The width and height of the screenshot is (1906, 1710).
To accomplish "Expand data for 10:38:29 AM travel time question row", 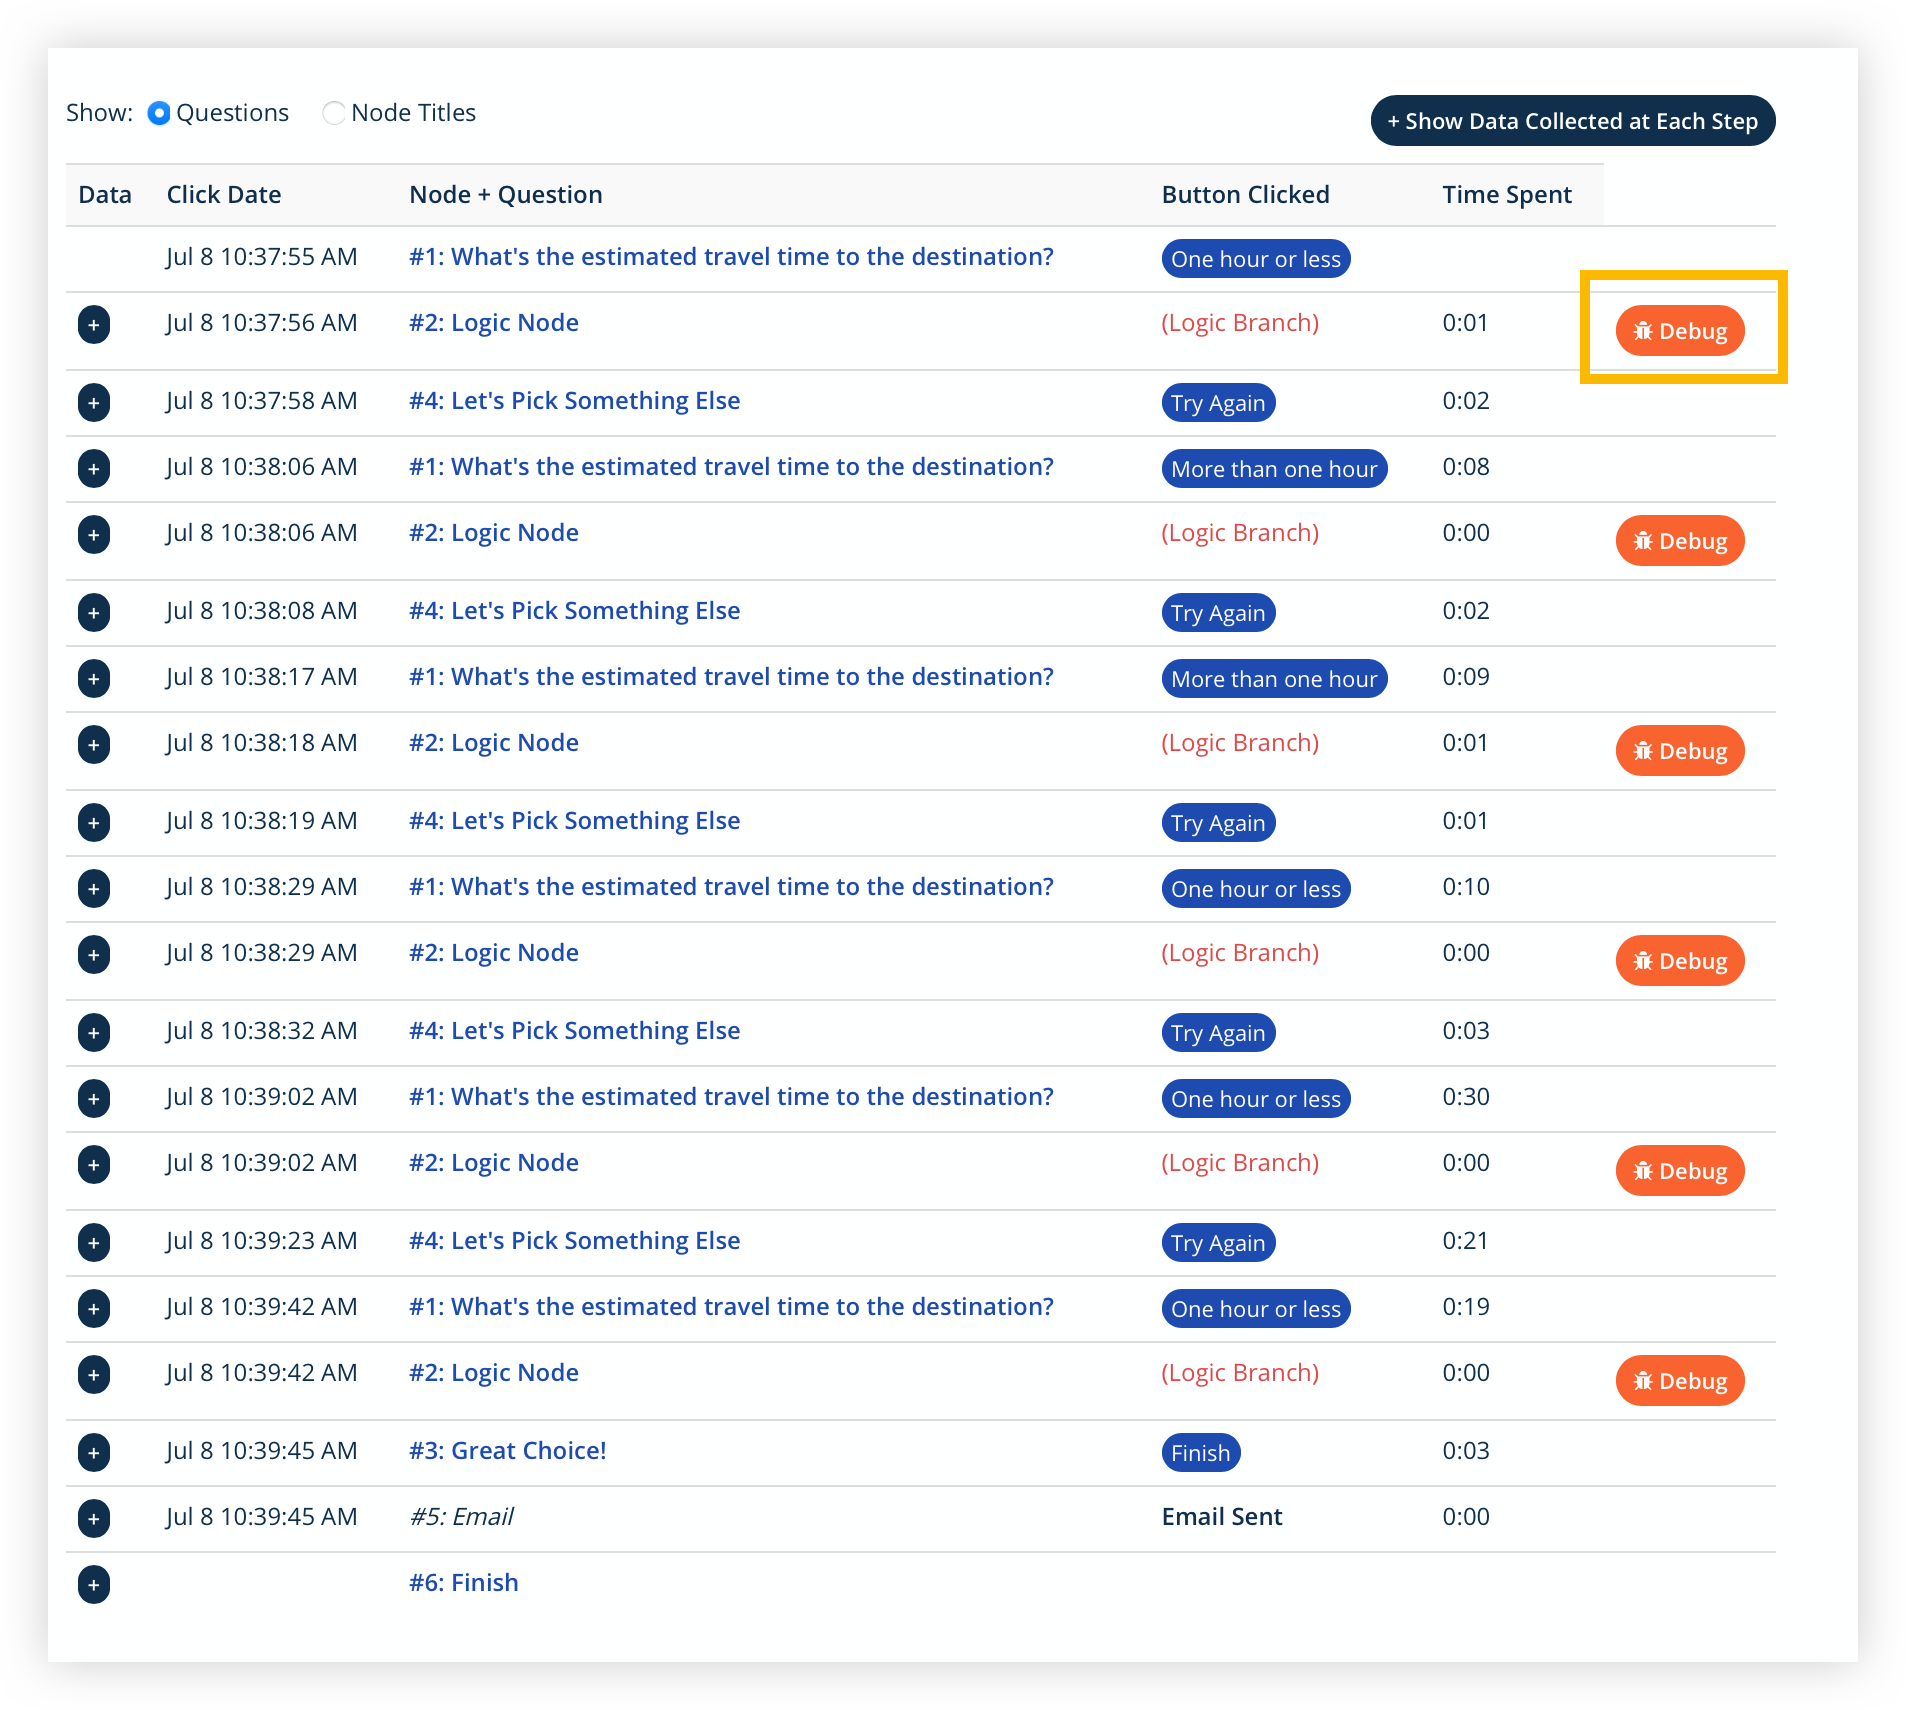I will (94, 888).
